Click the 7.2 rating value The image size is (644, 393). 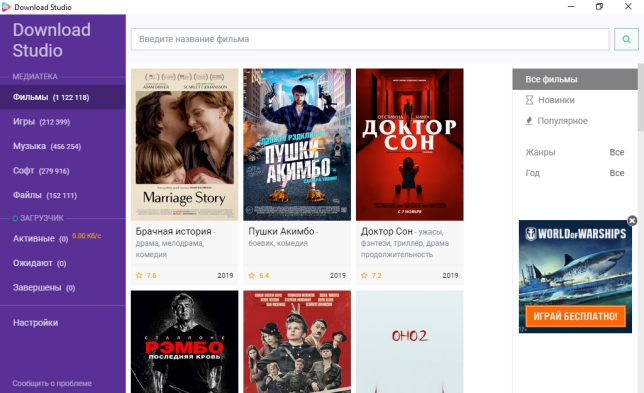[377, 276]
